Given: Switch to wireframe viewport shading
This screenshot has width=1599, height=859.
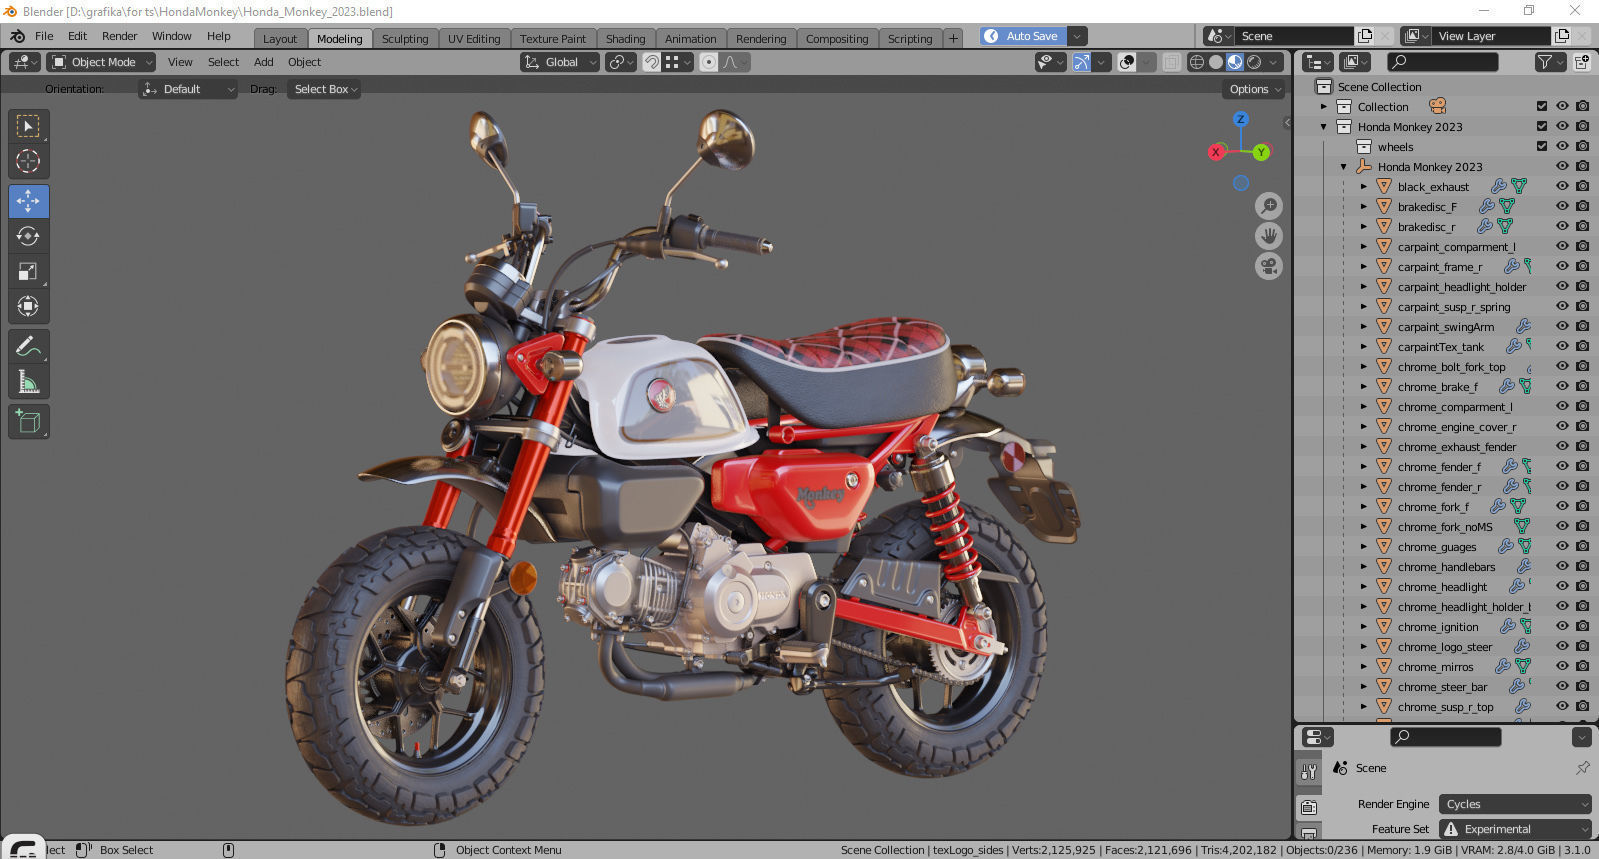Looking at the screenshot, I should point(1197,62).
